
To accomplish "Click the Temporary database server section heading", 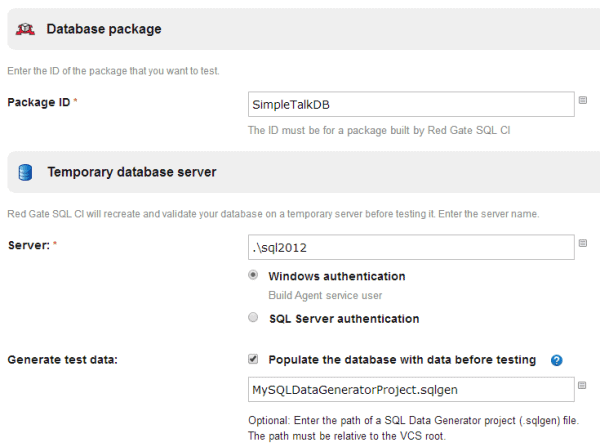I will 132,173.
